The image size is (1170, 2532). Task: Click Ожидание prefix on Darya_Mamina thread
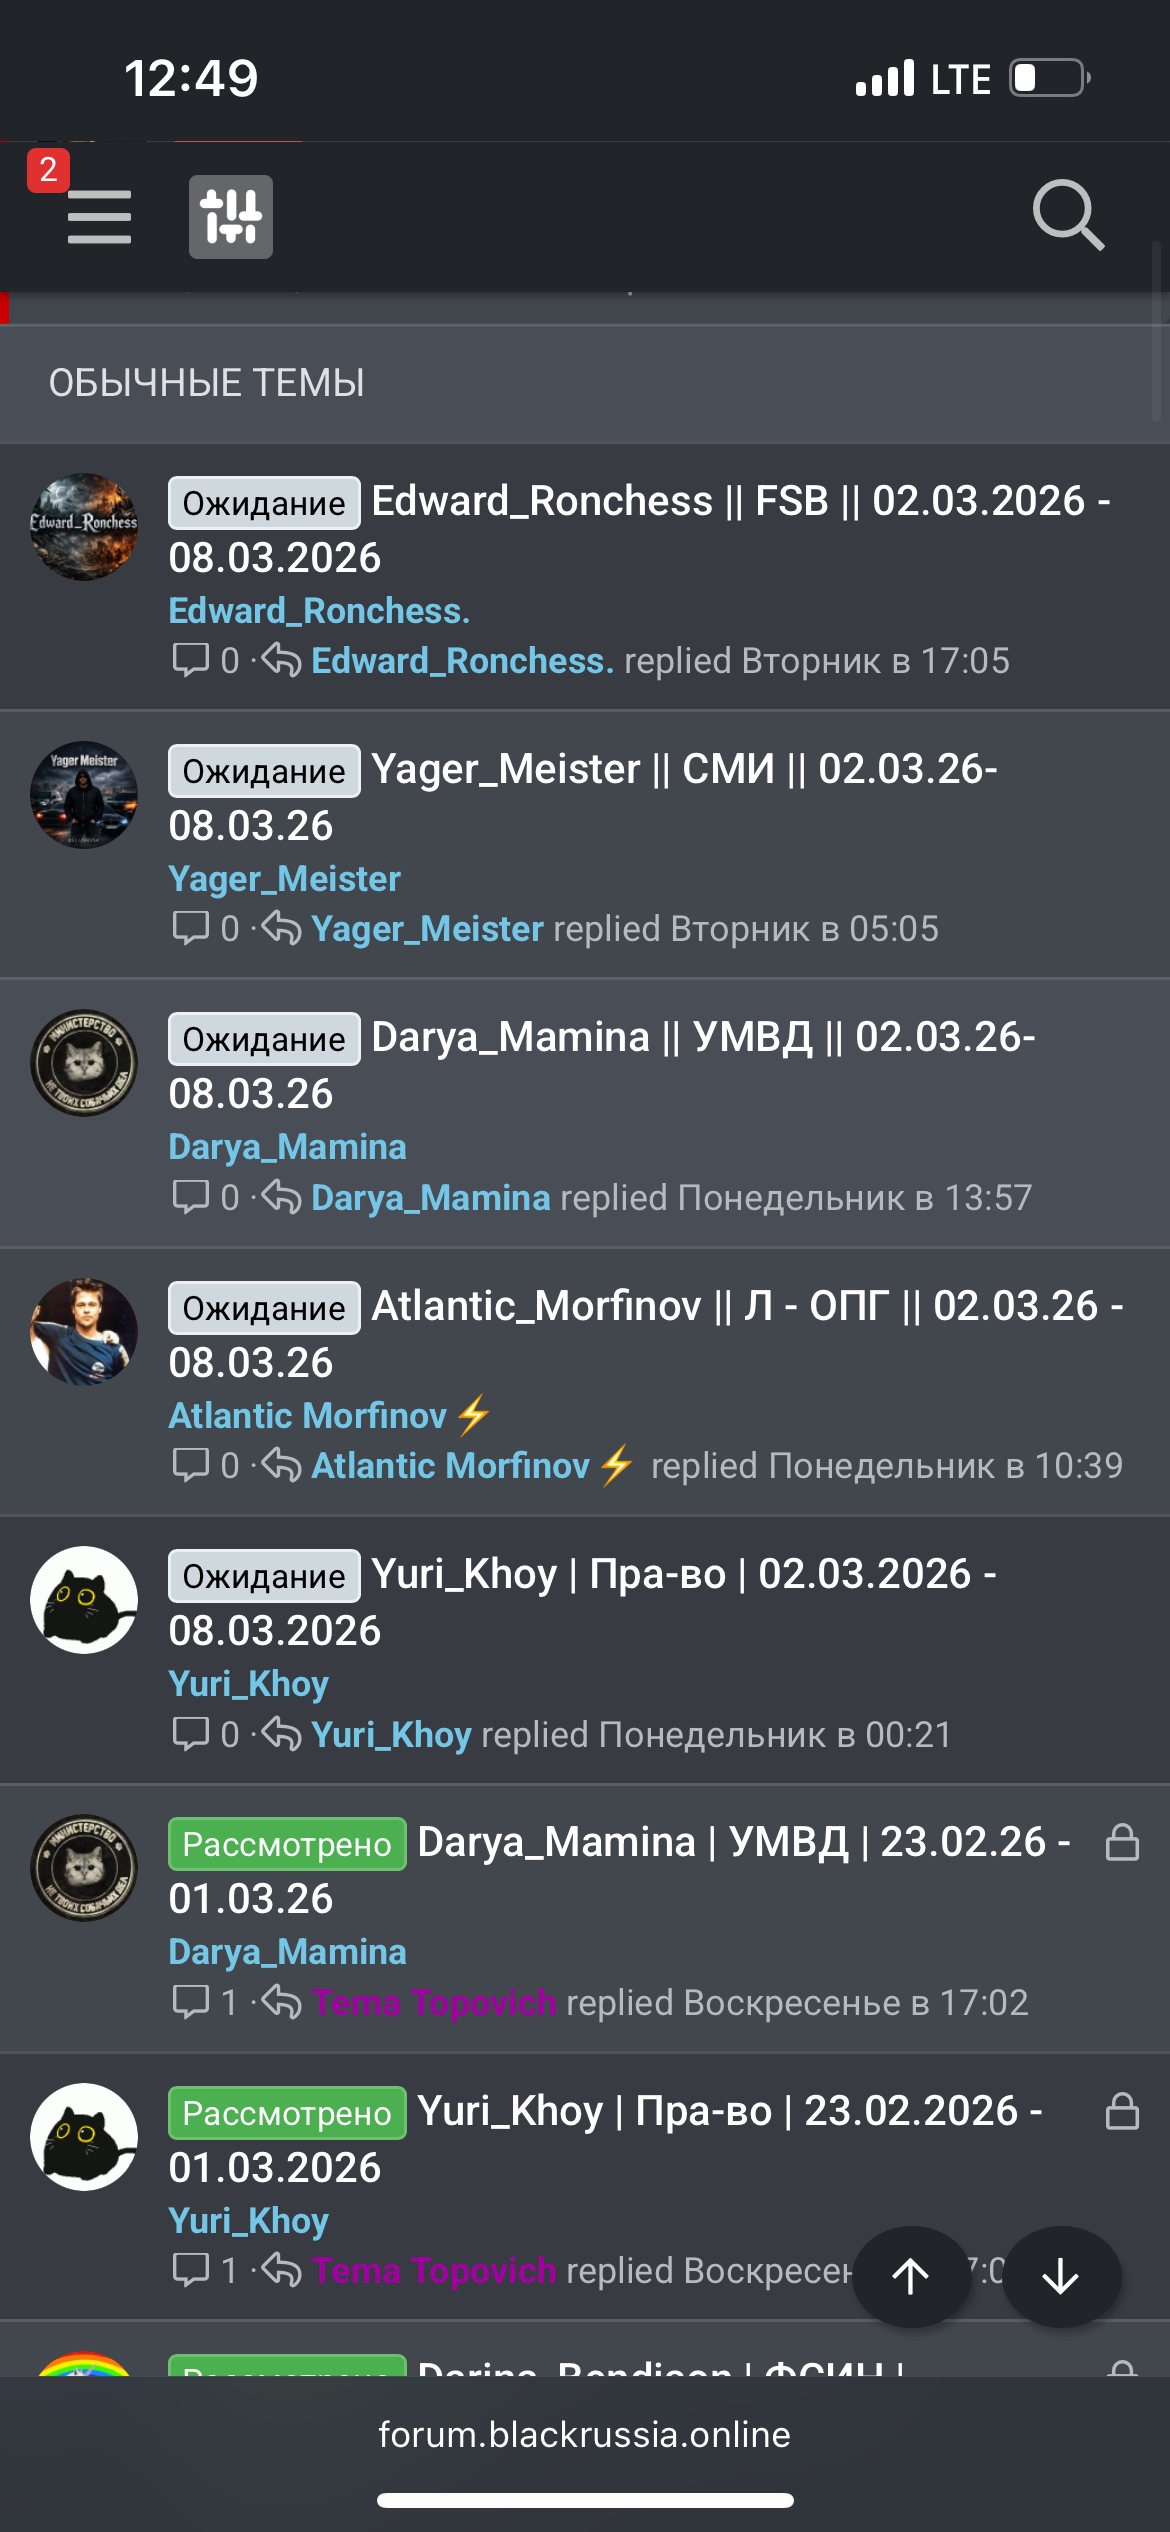[264, 1039]
